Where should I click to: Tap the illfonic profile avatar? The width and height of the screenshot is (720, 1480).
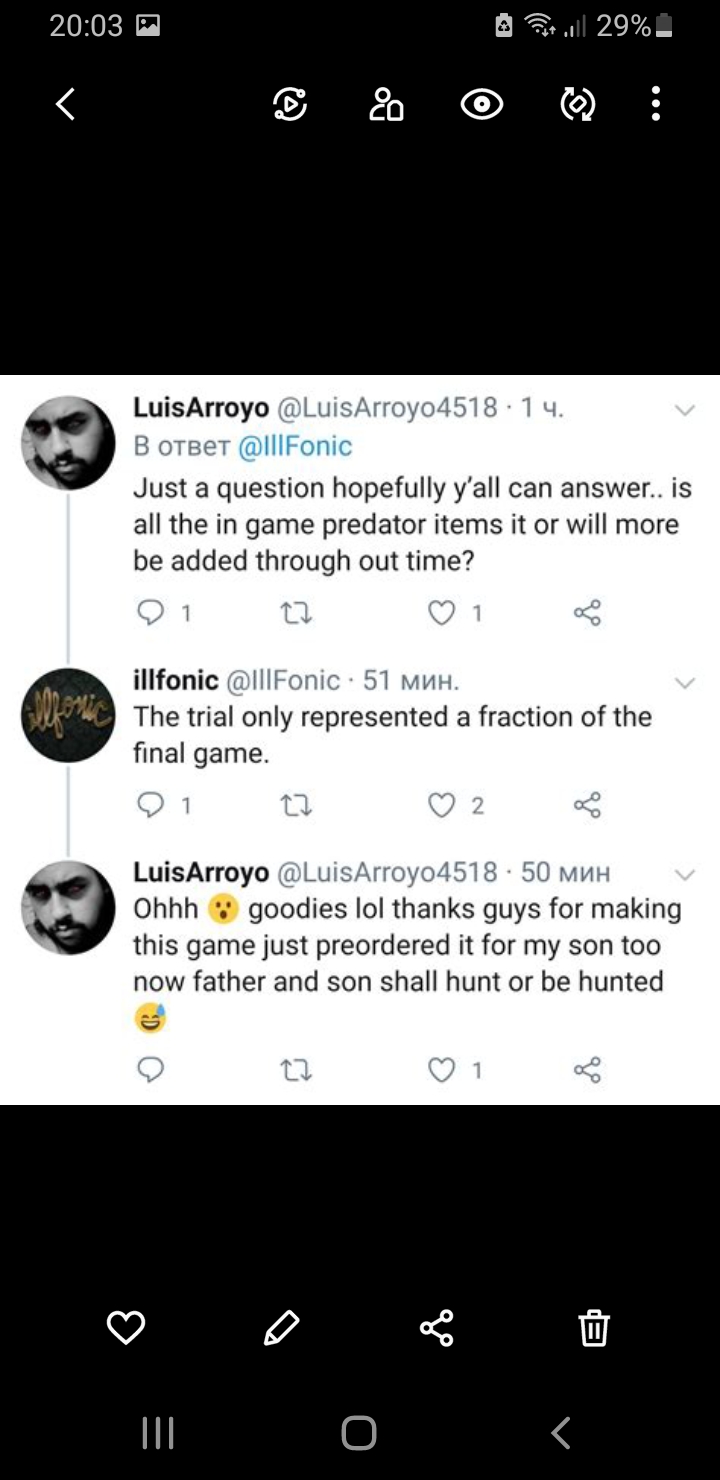tap(68, 715)
